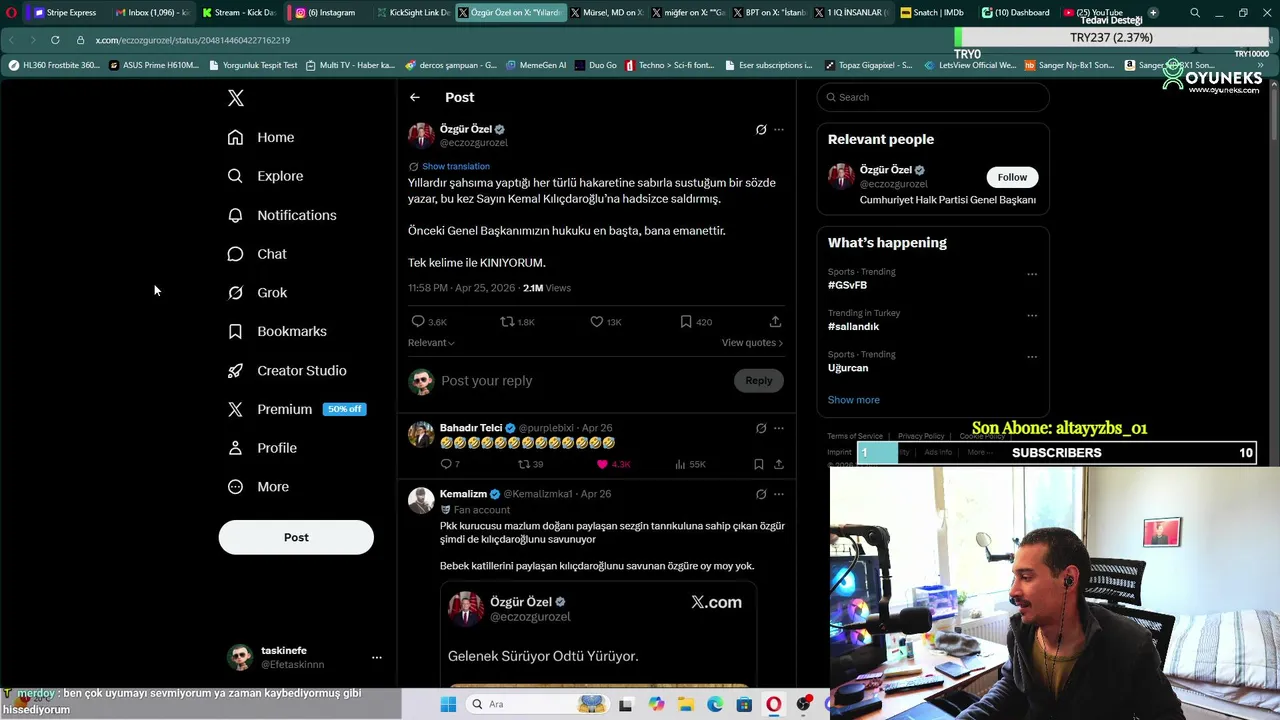Share the main post
Image resolution: width=1280 pixels, height=720 pixels.
tap(775, 322)
